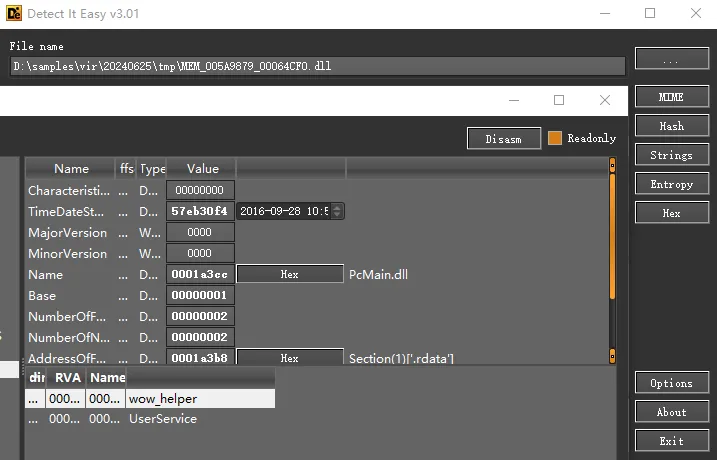The image size is (717, 460).
Task: Adjust the TimeDateStamp spinner arrows
Action: [x=337, y=211]
